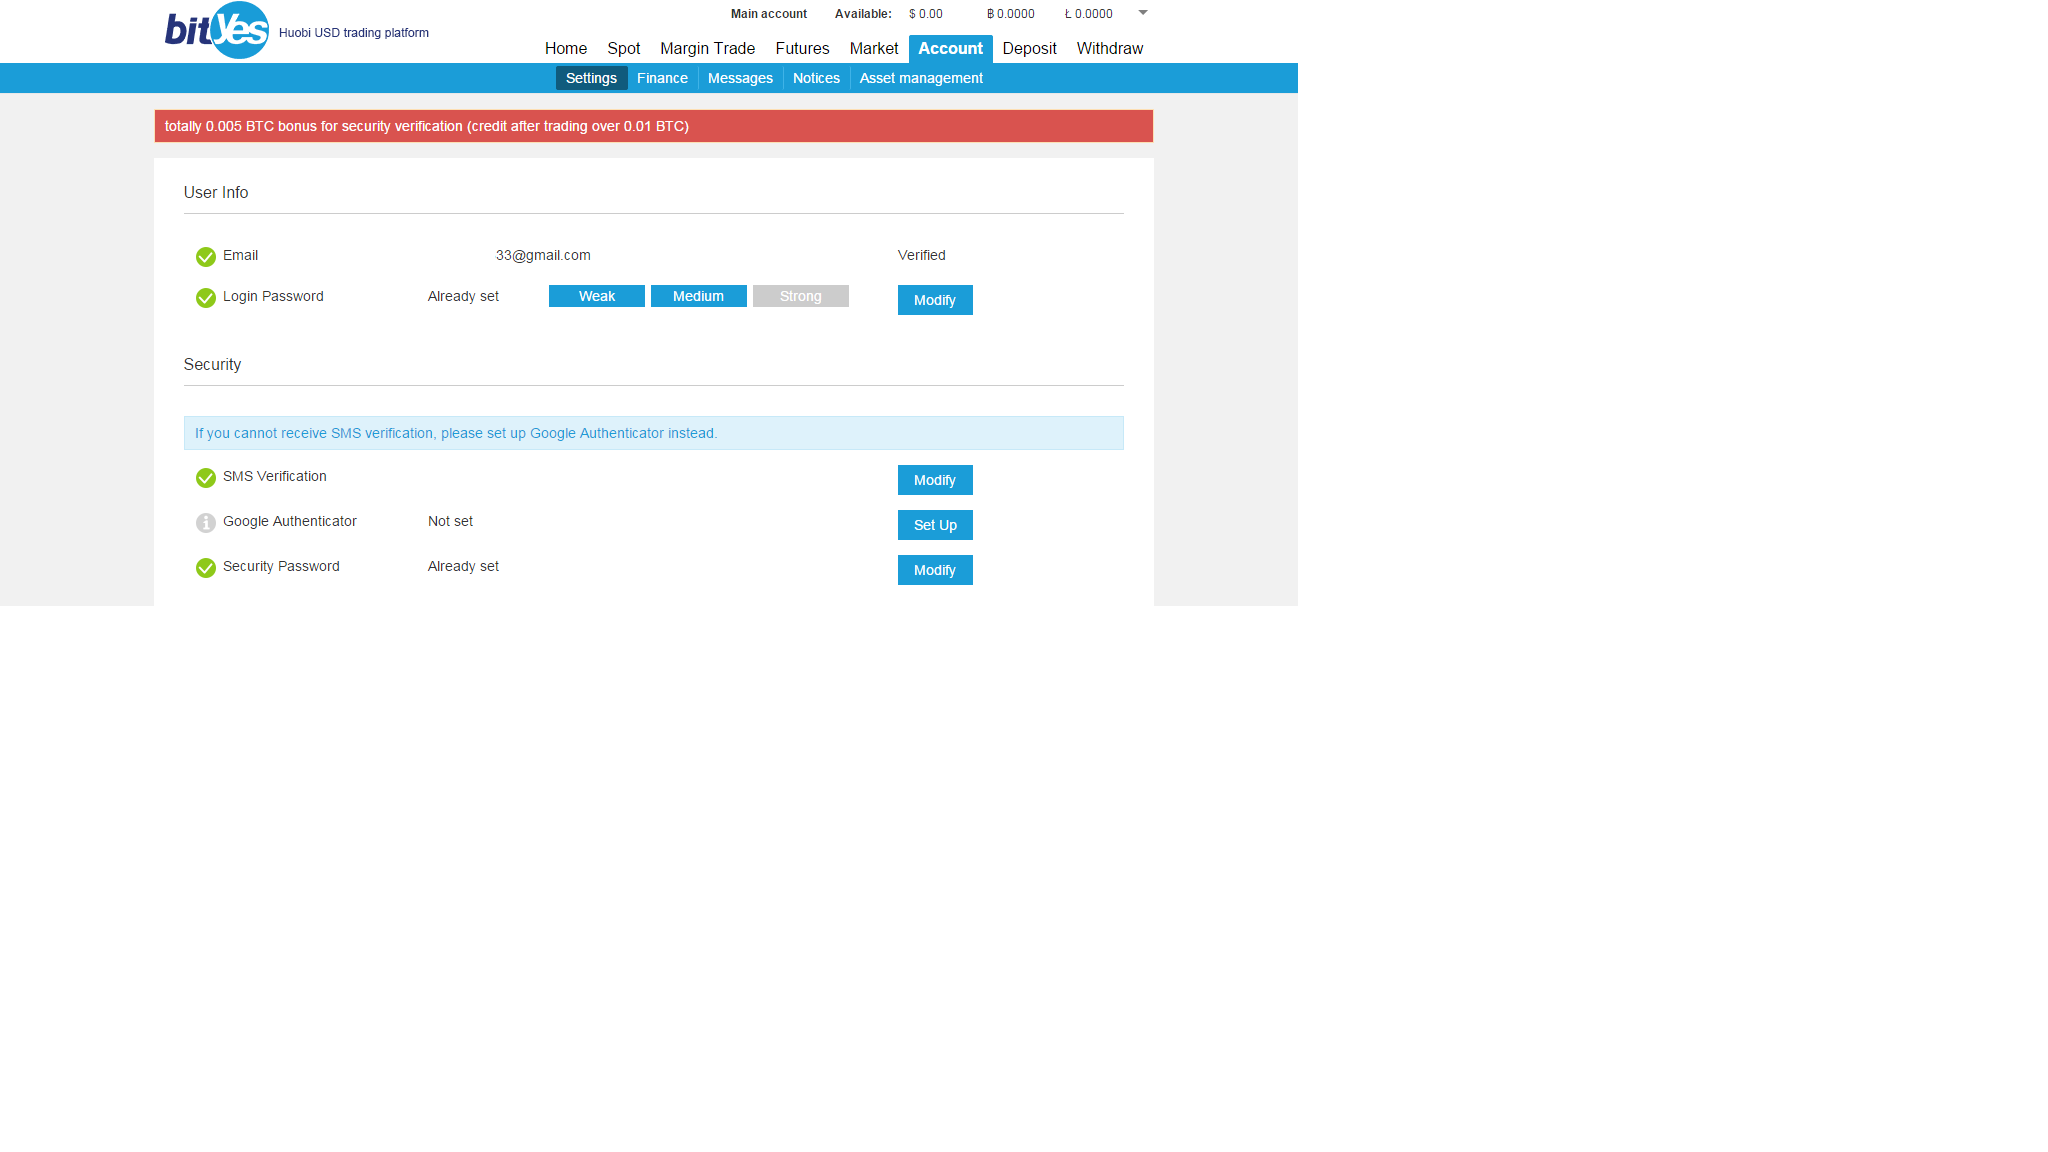Open the Margin Trade menu
The image size is (2048, 1152).
point(707,48)
